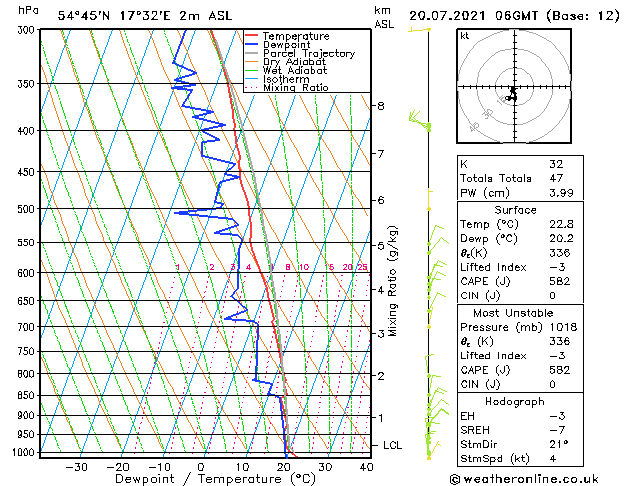Click the 300 hPa pressure axis label

pos(27,30)
